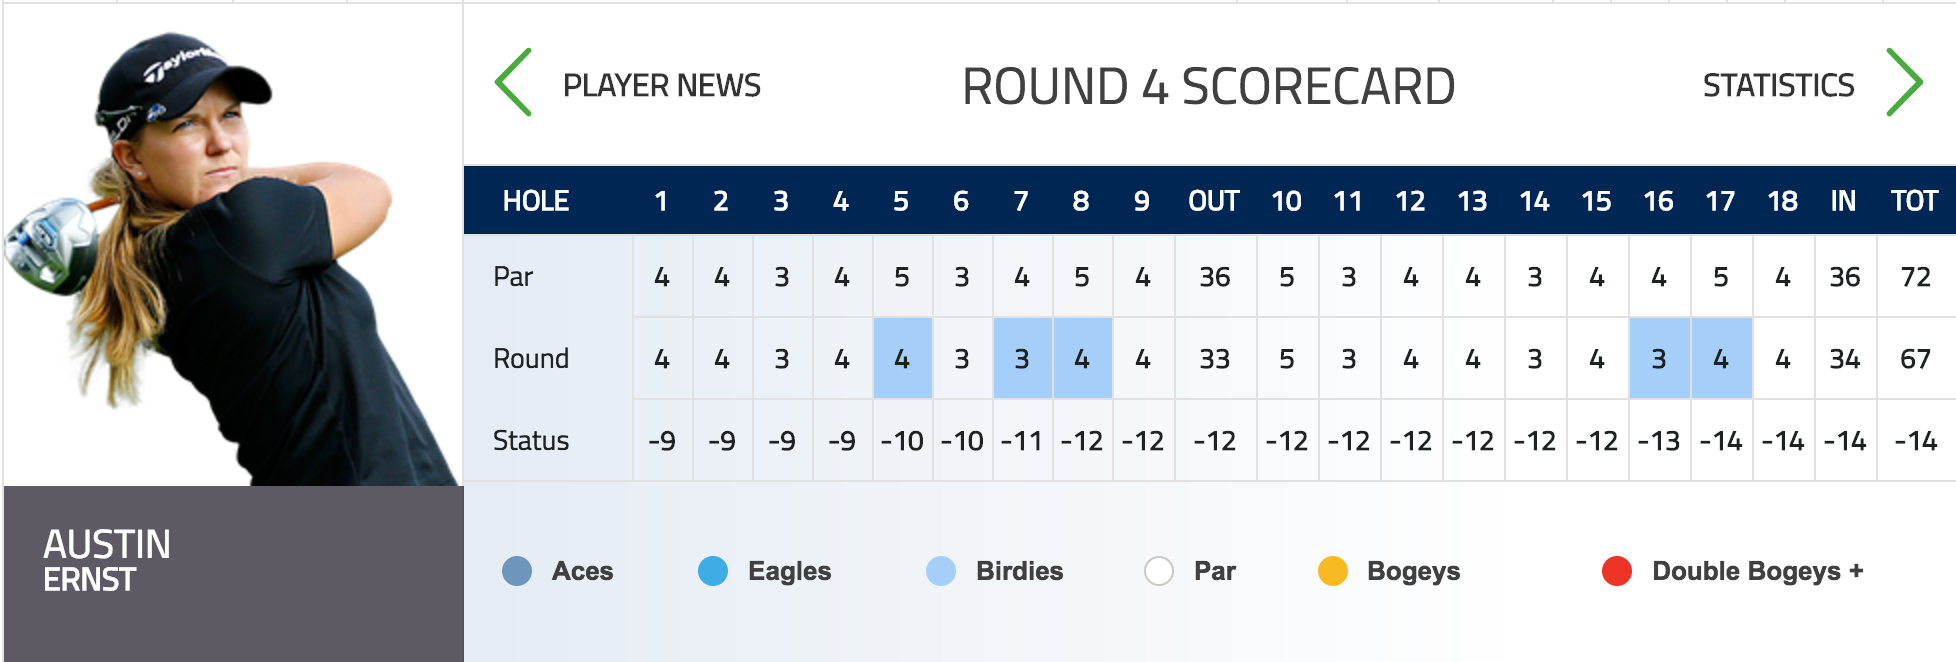This screenshot has height=662, width=1956.
Task: Click the Austin Ernst name banner
Action: coord(233,573)
